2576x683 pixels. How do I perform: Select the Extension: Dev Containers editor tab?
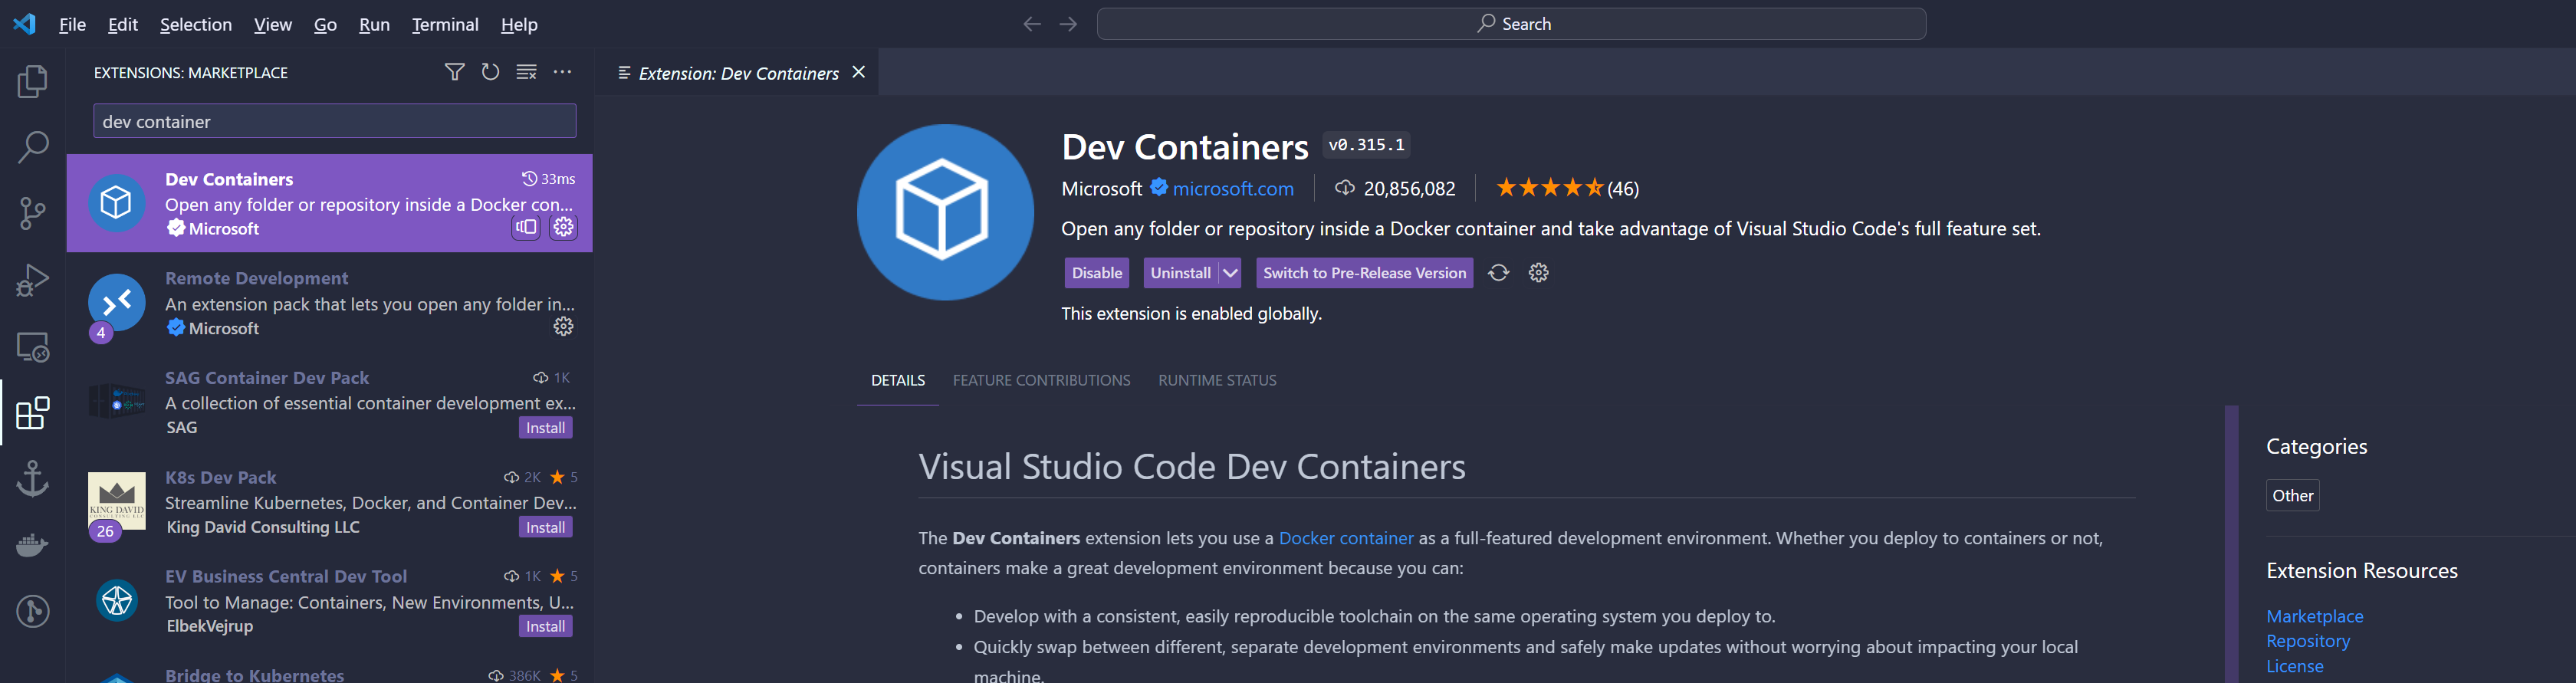(x=737, y=72)
